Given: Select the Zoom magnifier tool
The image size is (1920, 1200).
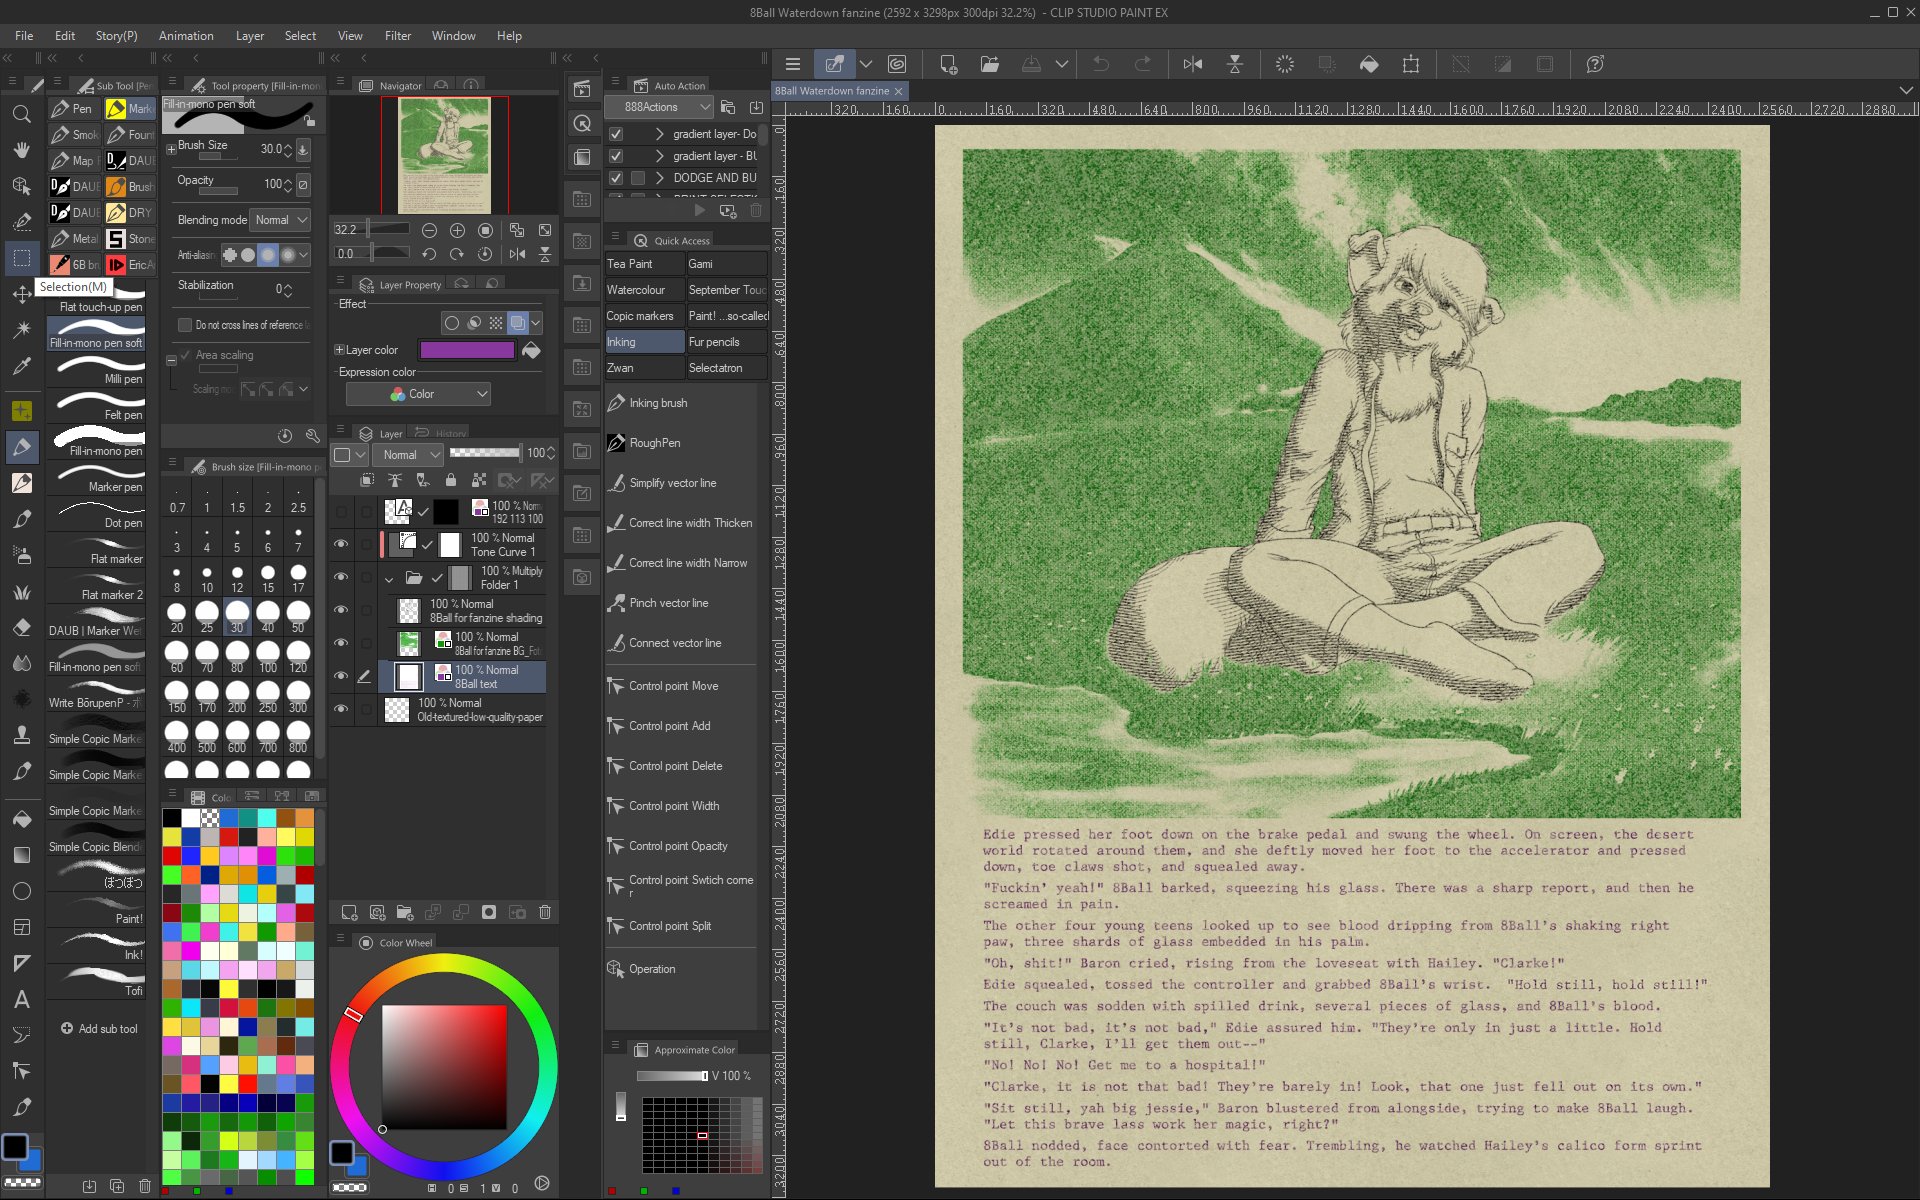Looking at the screenshot, I should point(21,114).
